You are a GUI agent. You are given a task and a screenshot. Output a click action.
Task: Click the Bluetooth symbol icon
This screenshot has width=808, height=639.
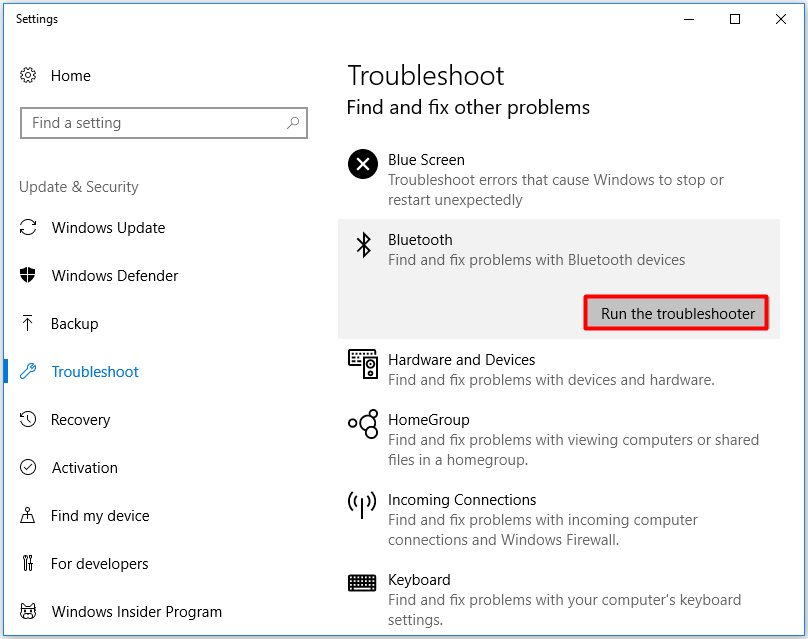364,245
